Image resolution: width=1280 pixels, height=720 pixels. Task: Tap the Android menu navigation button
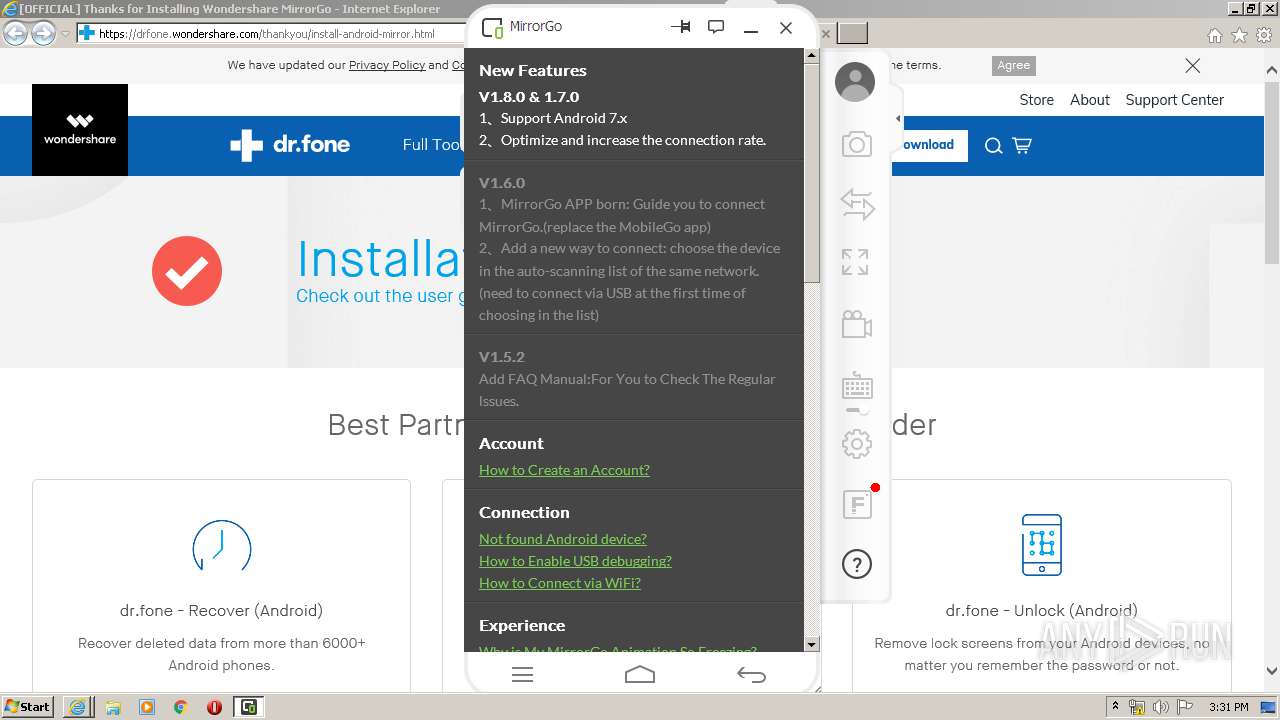click(522, 675)
